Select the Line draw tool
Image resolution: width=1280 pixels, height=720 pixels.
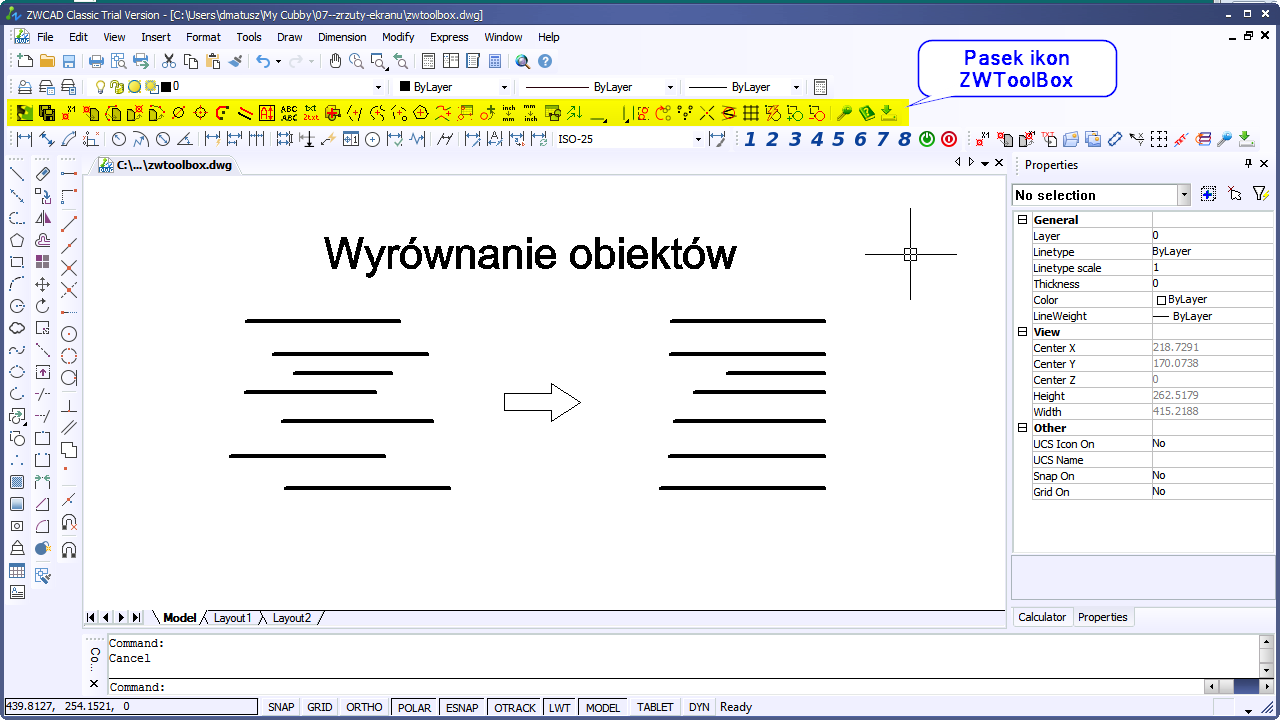17,174
